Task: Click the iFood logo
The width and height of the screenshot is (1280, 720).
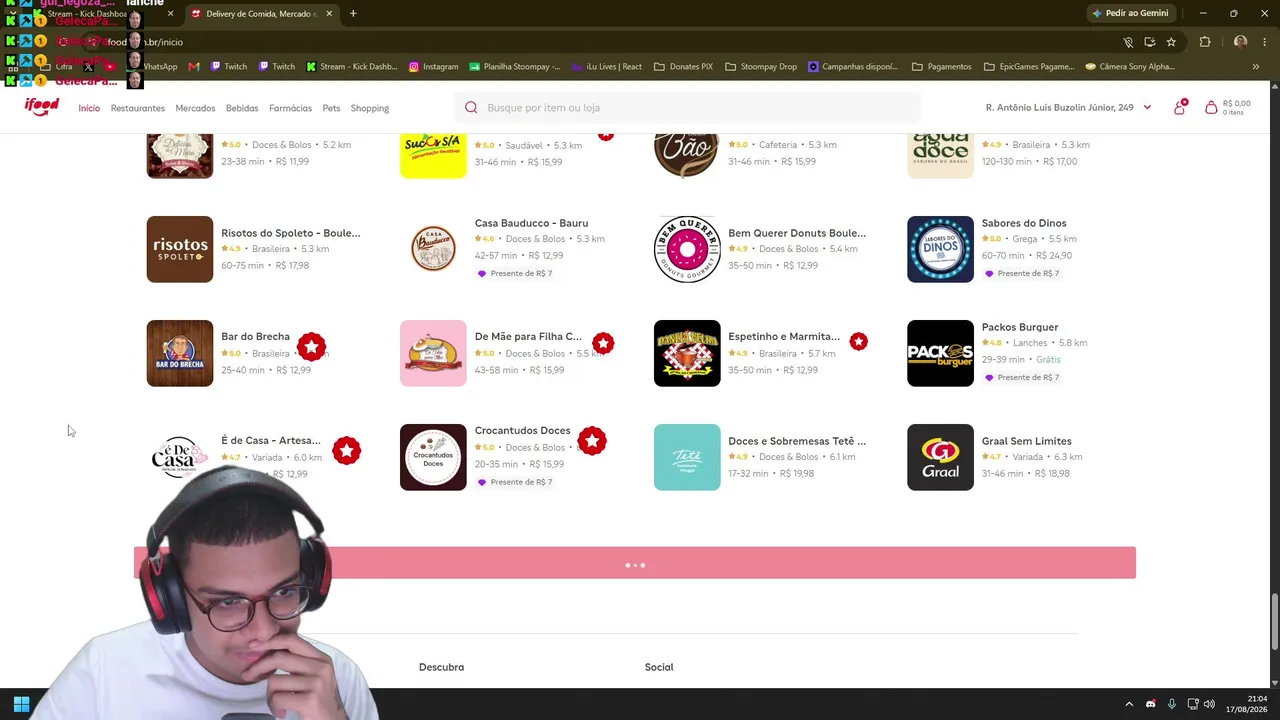Action: coord(42,107)
